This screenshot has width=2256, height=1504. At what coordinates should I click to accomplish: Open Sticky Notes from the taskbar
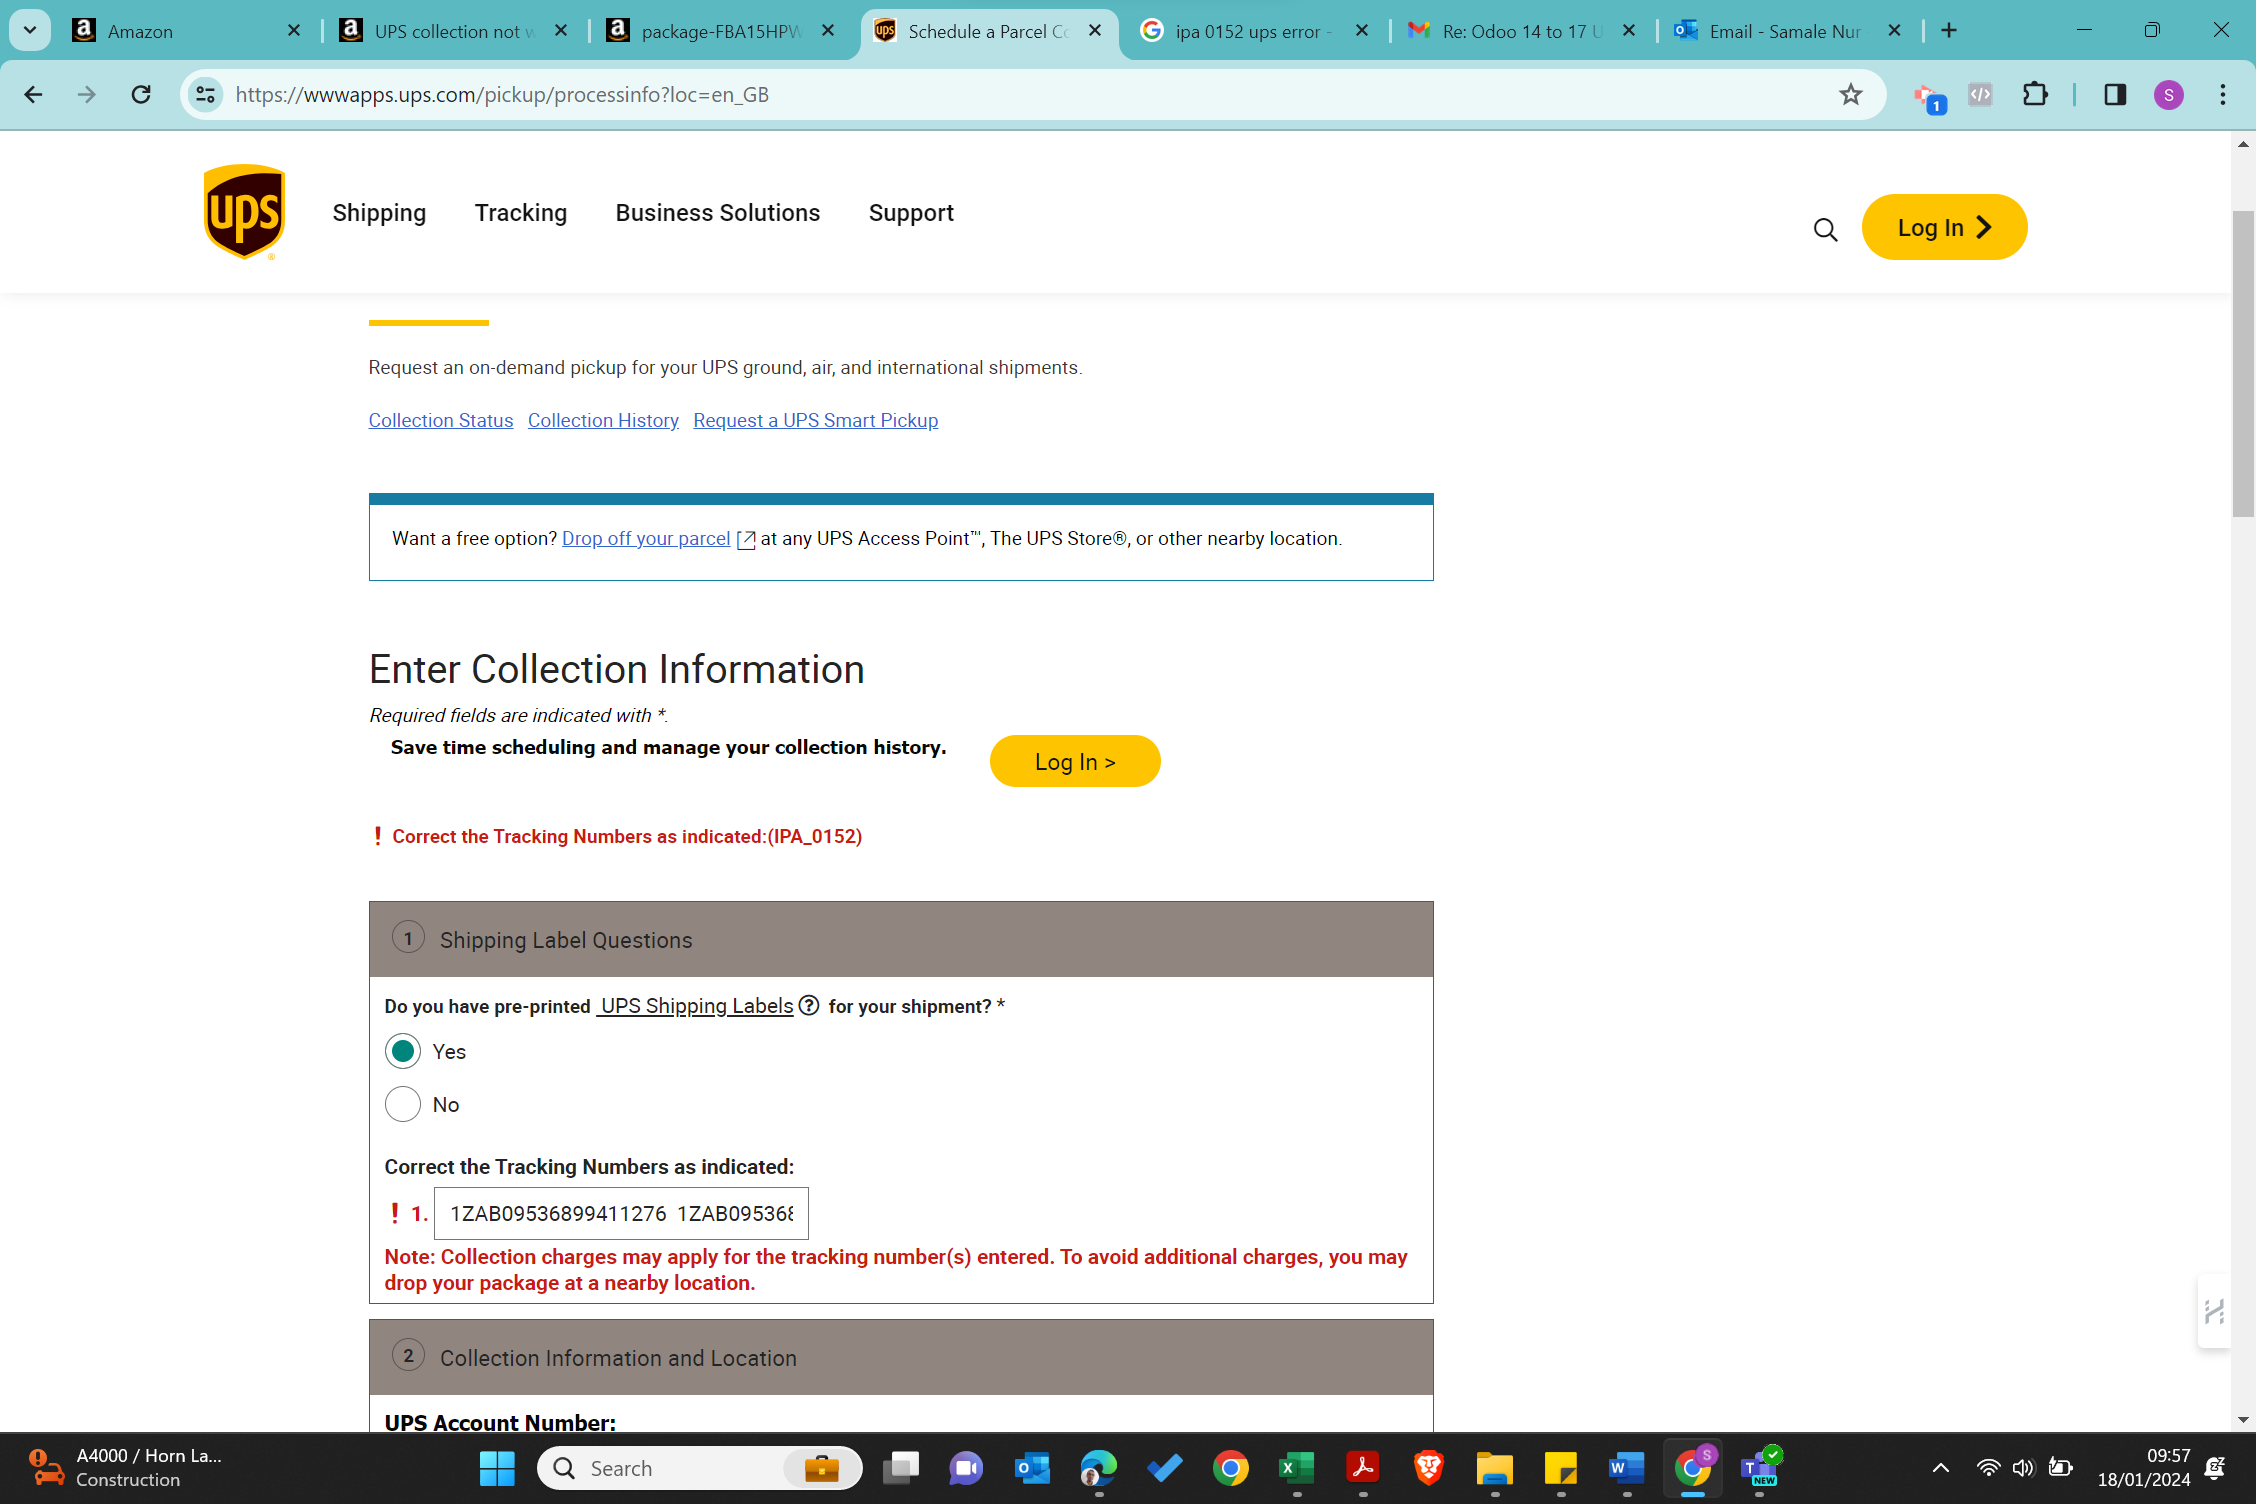point(1561,1468)
